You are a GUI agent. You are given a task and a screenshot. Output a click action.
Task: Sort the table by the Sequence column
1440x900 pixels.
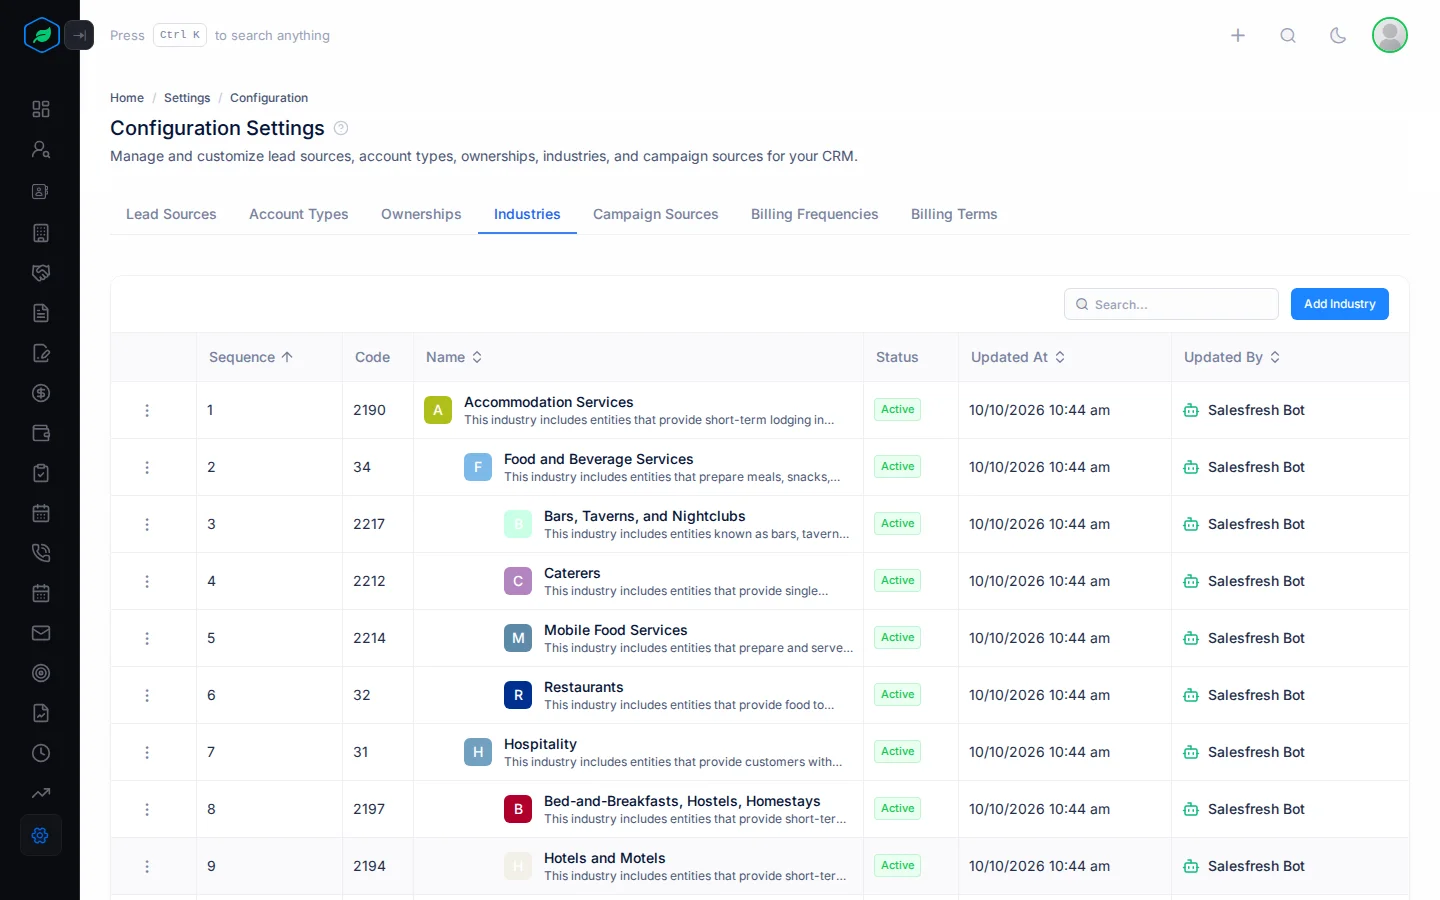251,357
